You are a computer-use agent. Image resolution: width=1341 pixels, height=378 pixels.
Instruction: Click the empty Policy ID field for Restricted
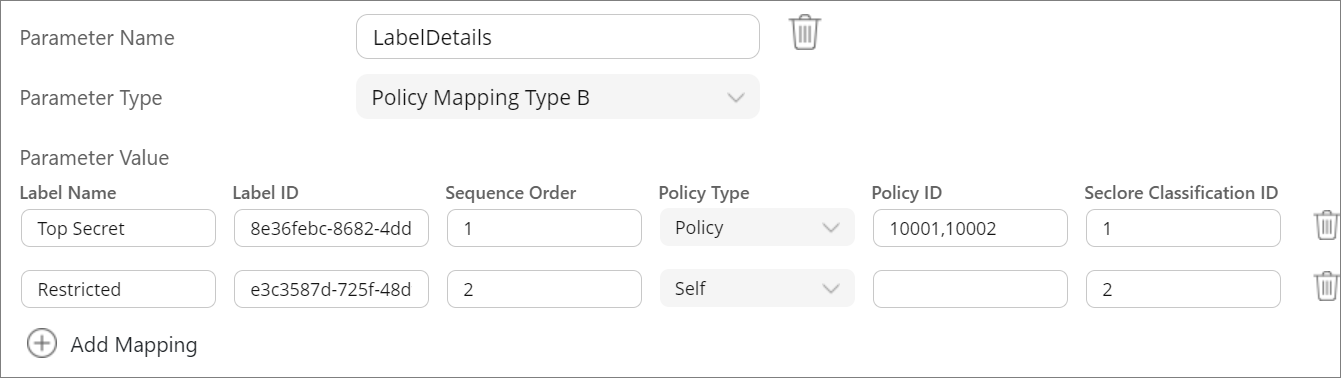(970, 289)
